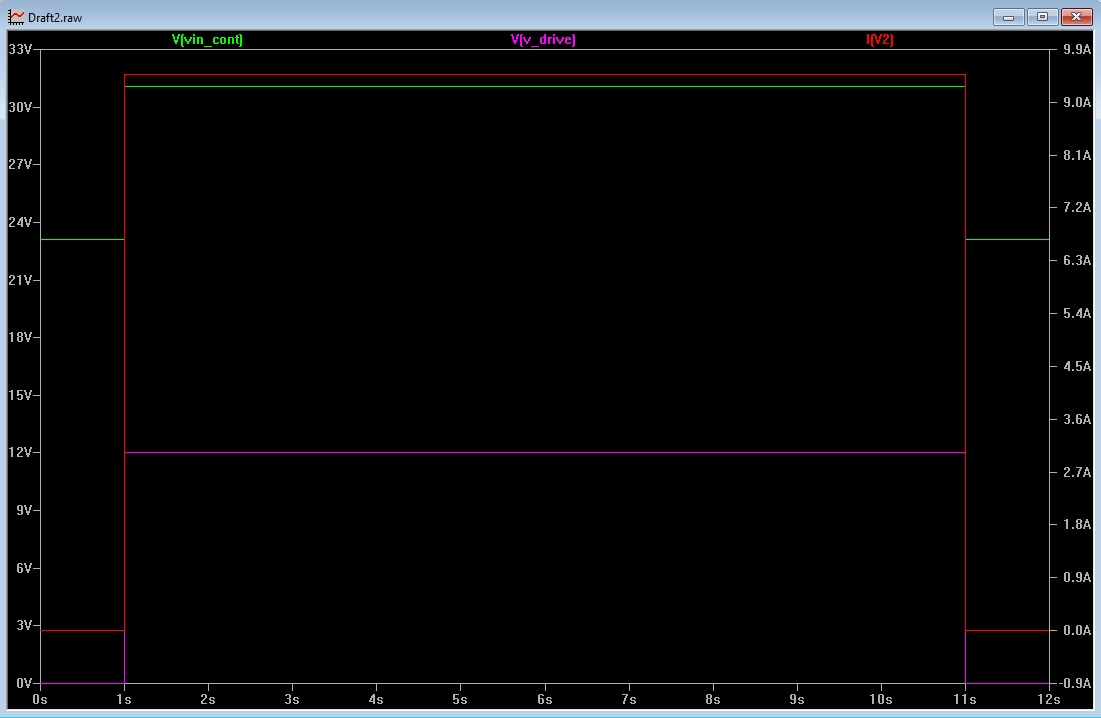
Task: Click the 3s time axis label
Action: coord(292,699)
